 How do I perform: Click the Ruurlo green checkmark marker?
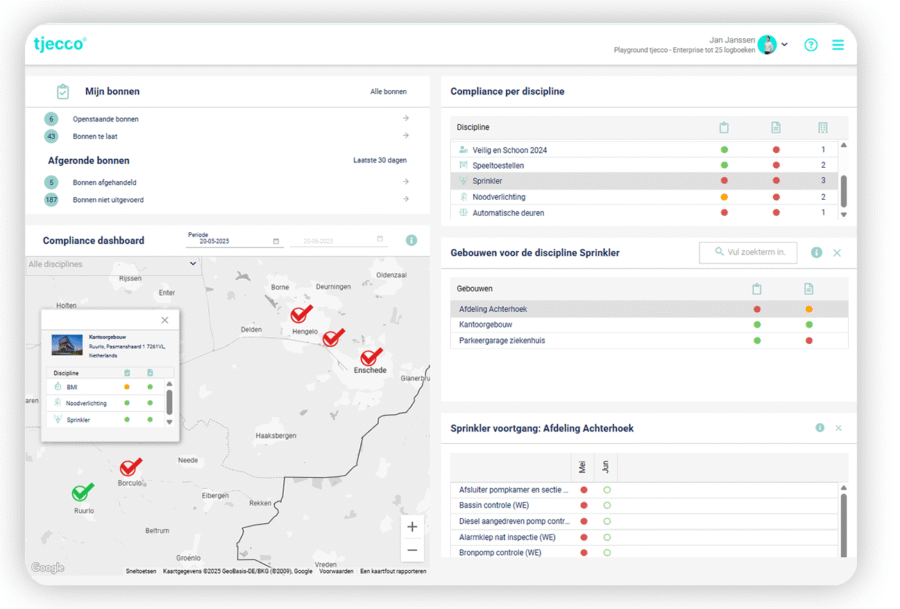tap(83, 492)
